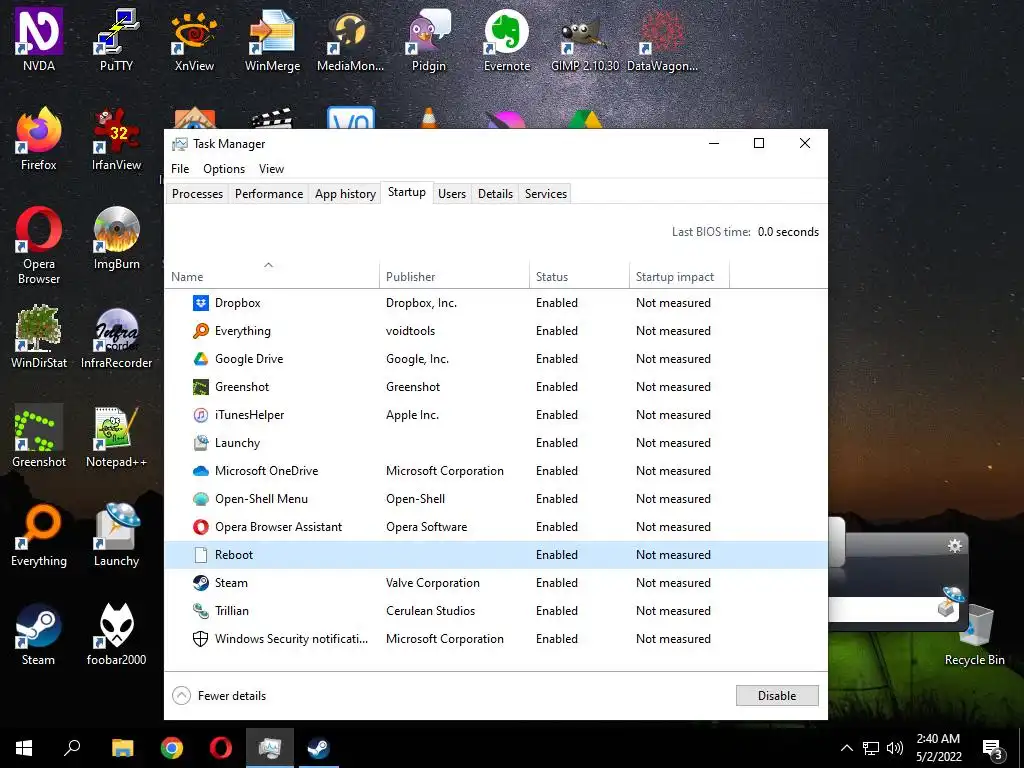
Task: Click the Dropbox icon in startup list
Action: pos(200,303)
